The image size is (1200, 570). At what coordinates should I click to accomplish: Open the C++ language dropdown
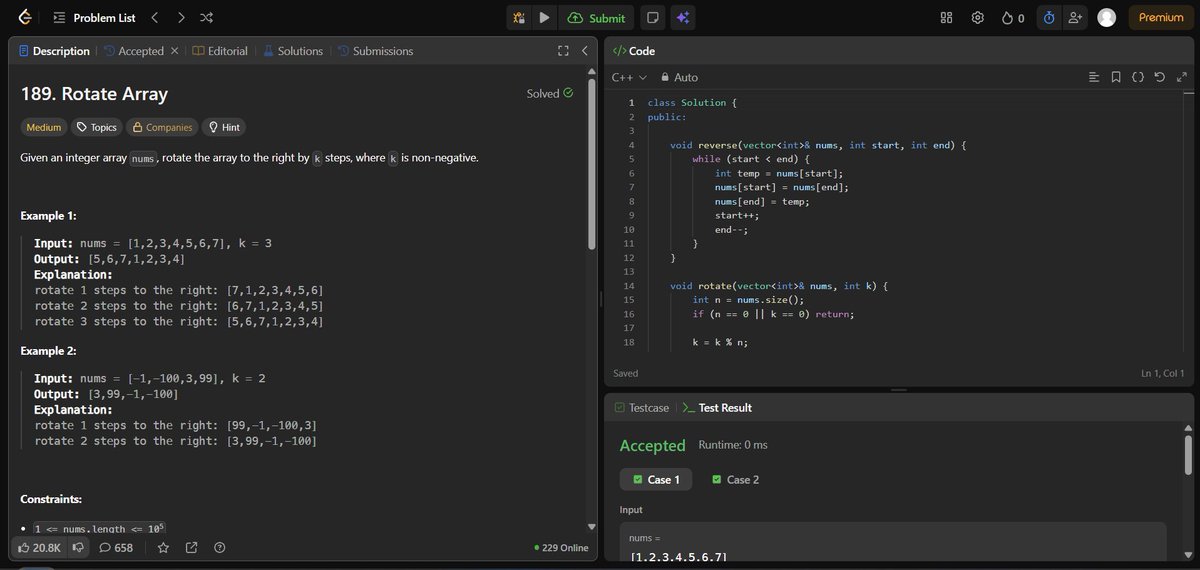[629, 77]
